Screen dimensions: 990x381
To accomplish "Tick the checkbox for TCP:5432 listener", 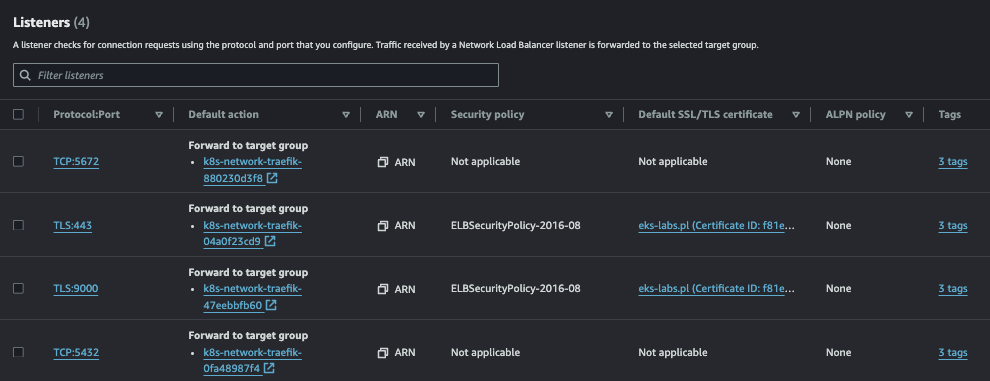I will (x=18, y=351).
